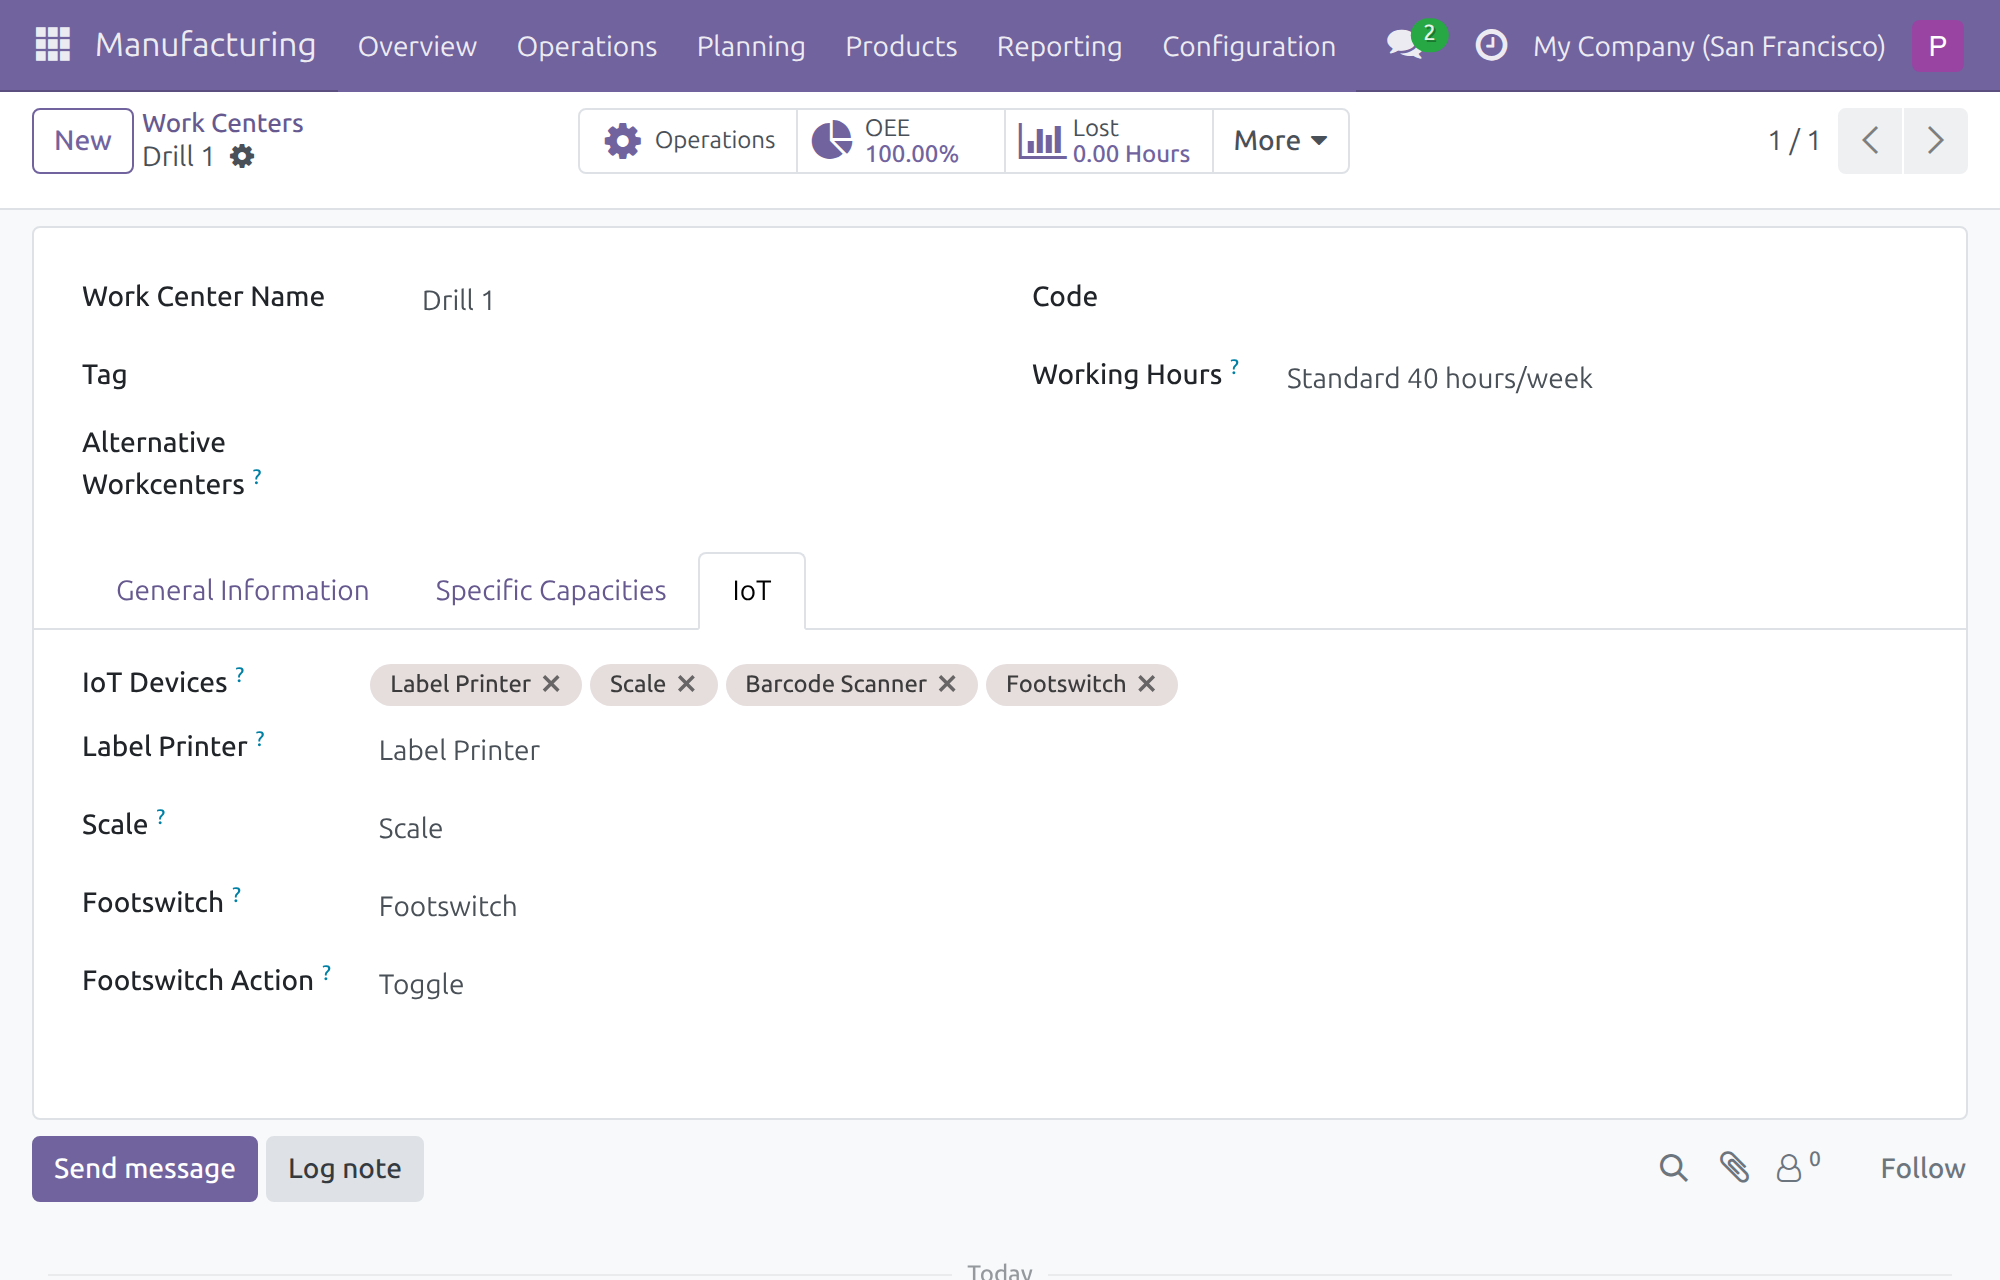
Task: Open the Lost 0.00 Hours stat button
Action: click(1109, 141)
